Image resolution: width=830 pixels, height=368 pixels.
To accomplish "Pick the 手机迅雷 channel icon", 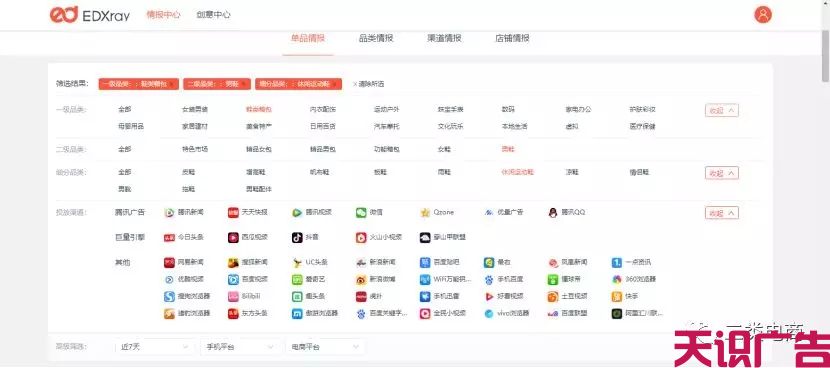I will click(x=425, y=297).
